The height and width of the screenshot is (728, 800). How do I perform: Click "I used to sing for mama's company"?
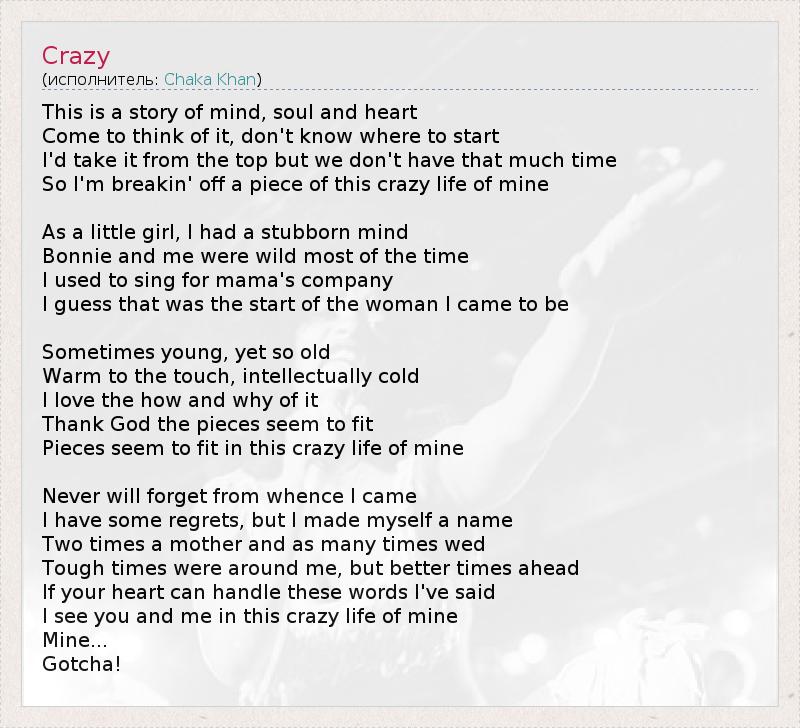(x=217, y=280)
